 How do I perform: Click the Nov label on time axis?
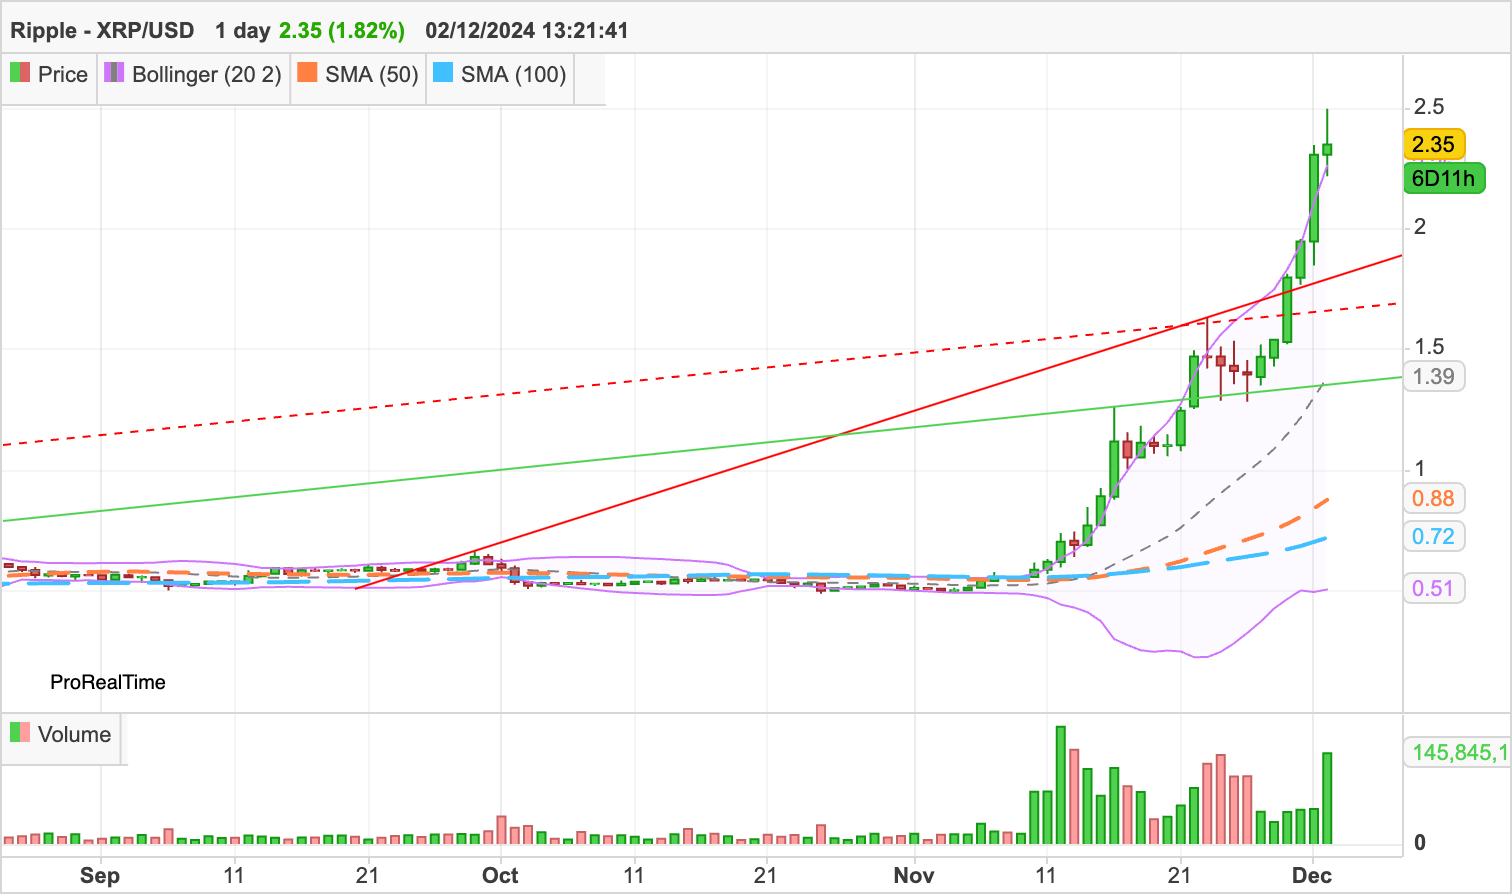click(x=914, y=876)
